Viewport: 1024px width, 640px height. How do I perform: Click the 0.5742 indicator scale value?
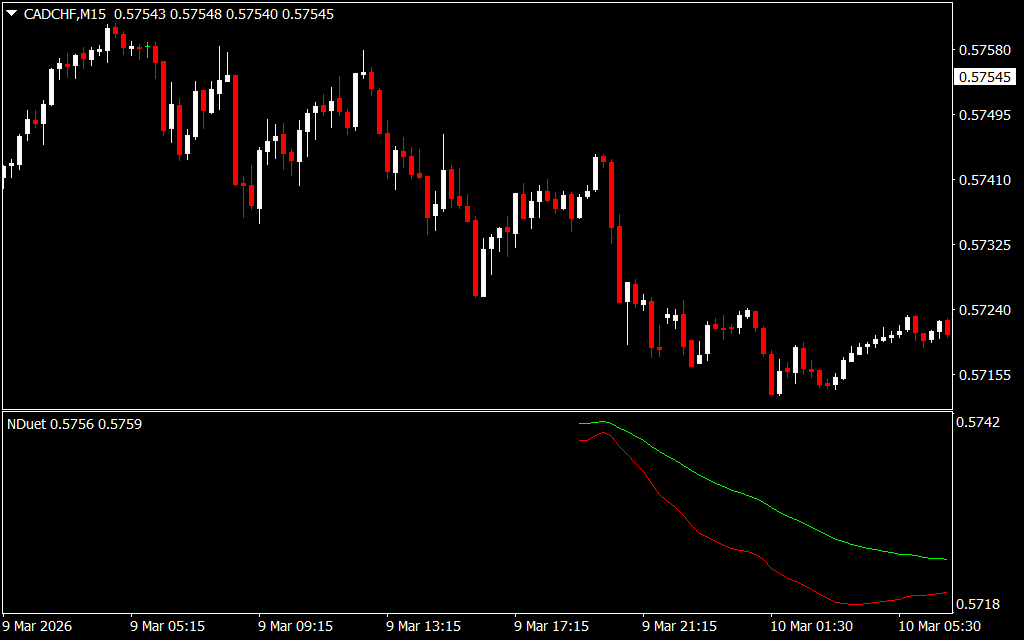979,424
